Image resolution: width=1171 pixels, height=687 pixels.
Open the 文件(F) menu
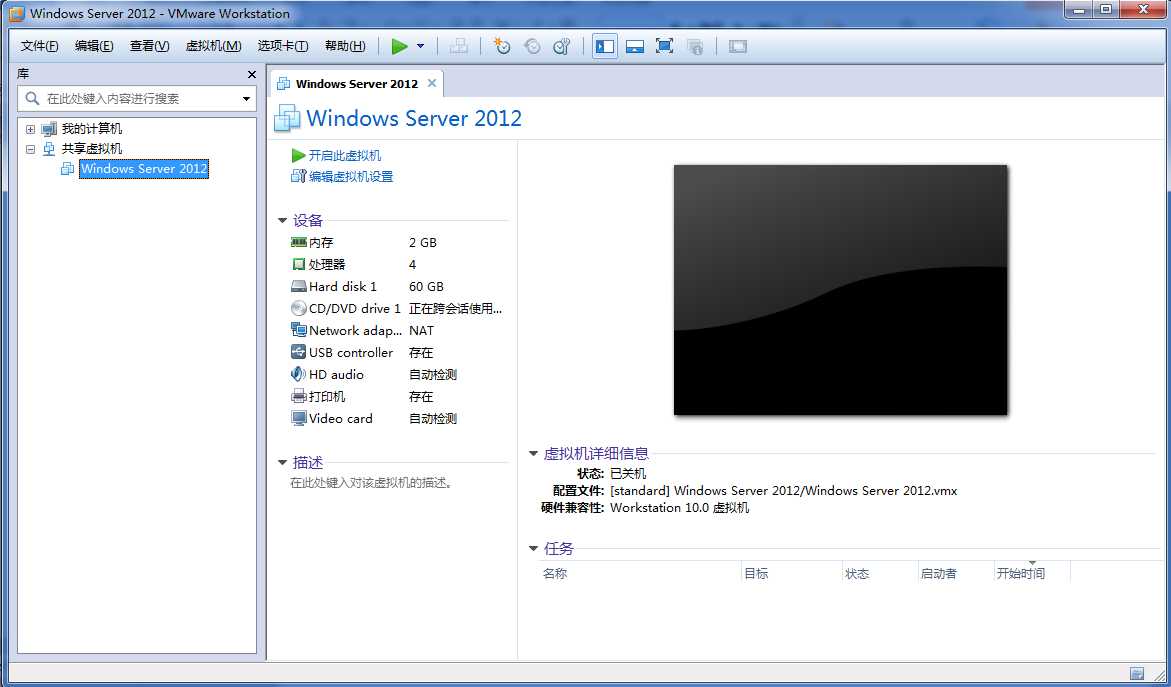point(40,46)
